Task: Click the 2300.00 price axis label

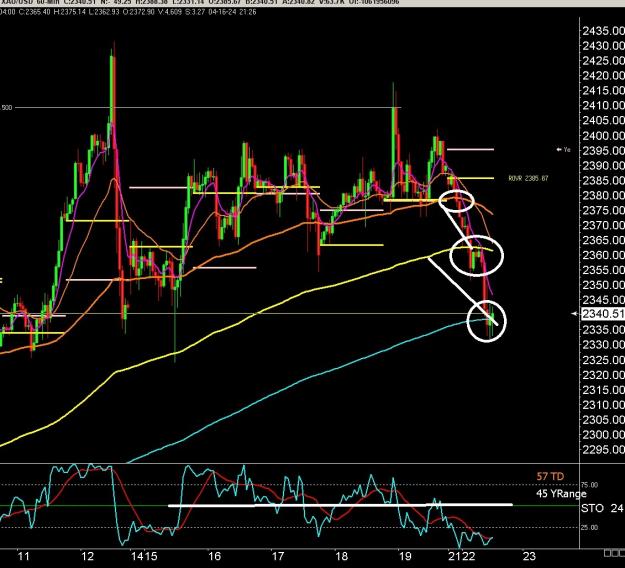Action: click(x=603, y=434)
